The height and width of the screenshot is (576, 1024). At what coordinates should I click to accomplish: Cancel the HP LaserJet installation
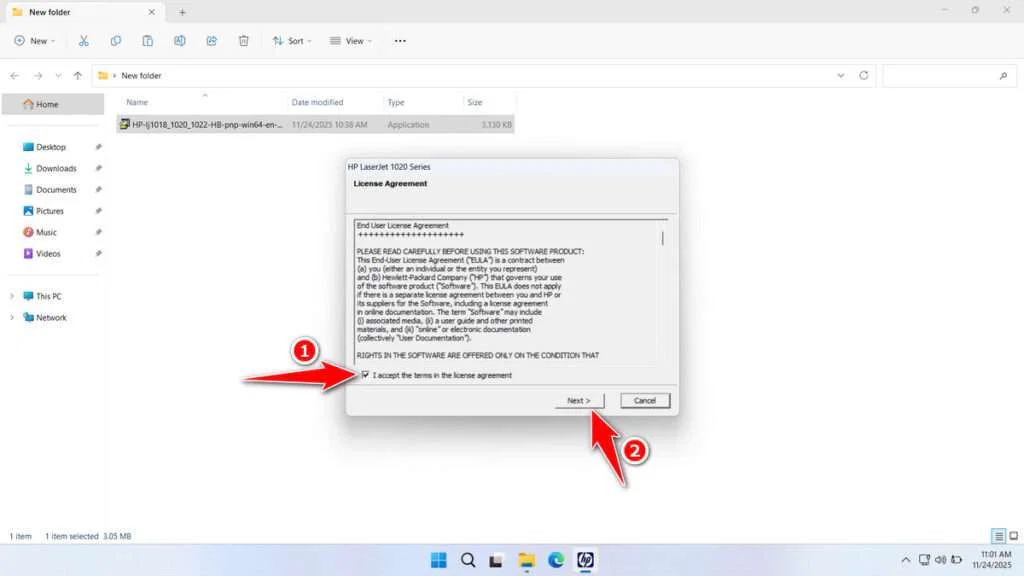(x=645, y=400)
